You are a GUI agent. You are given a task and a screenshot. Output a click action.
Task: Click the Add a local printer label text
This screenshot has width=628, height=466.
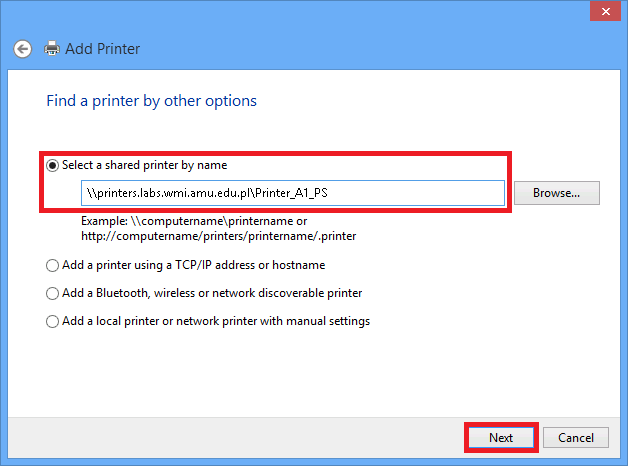216,321
